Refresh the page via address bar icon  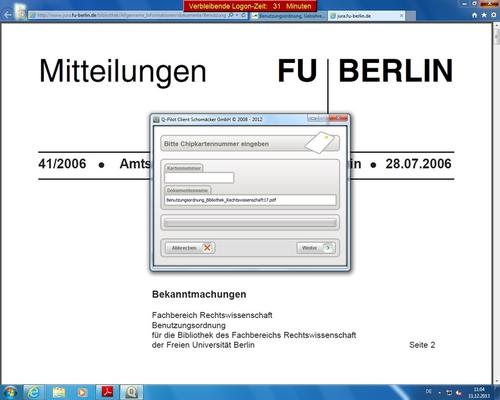[x=243, y=15]
